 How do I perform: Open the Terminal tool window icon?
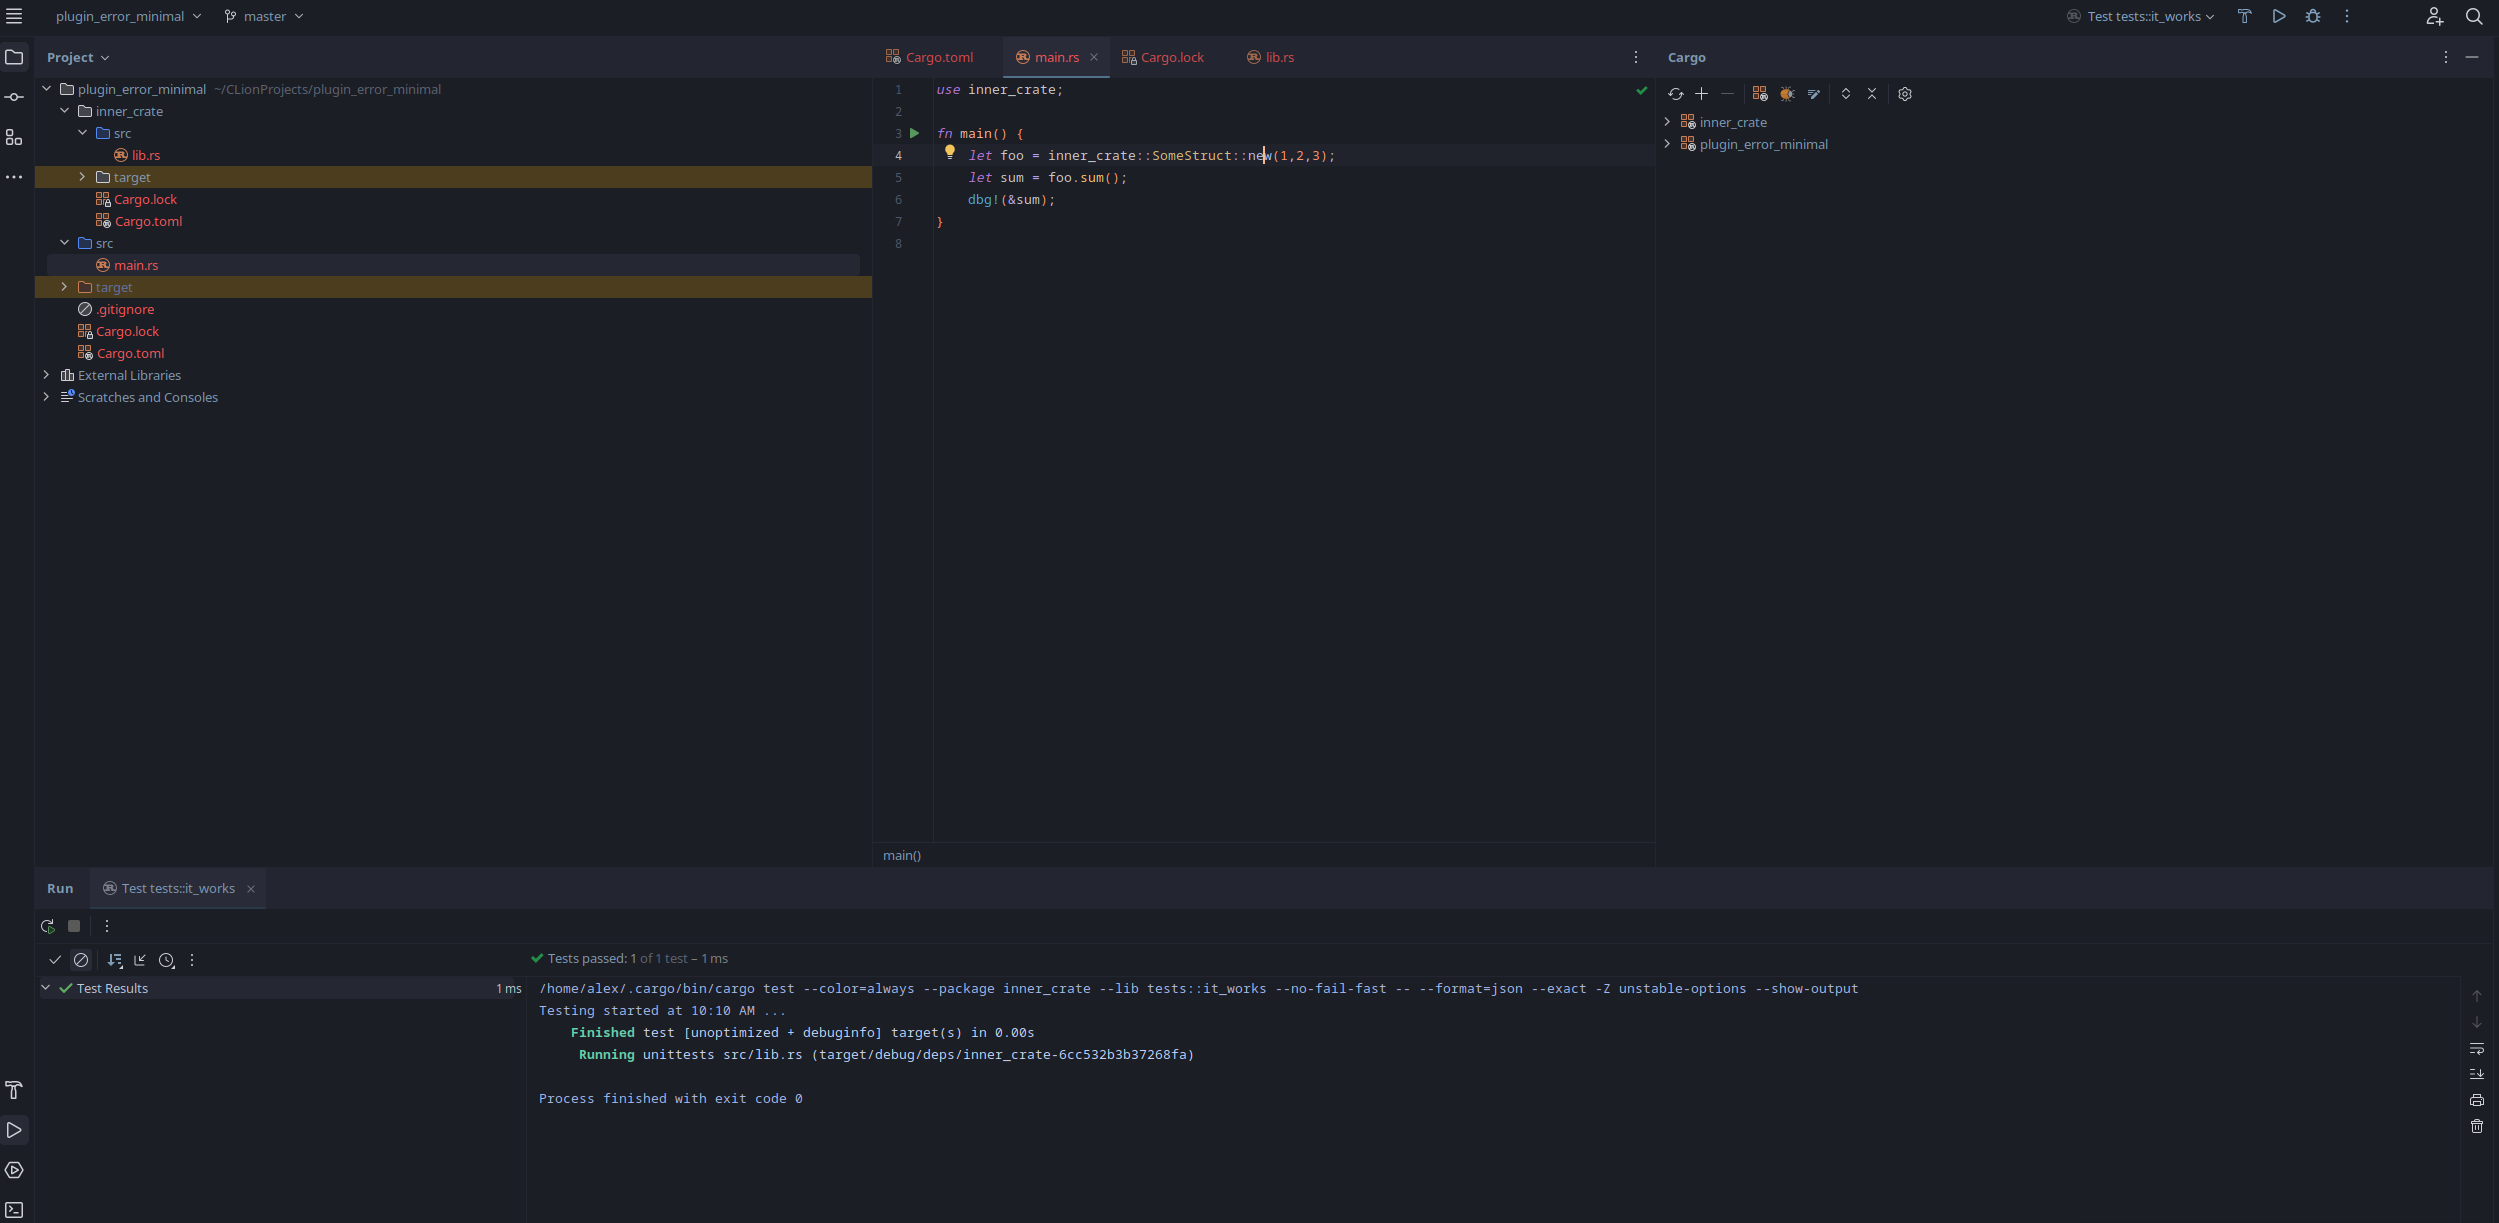[14, 1210]
